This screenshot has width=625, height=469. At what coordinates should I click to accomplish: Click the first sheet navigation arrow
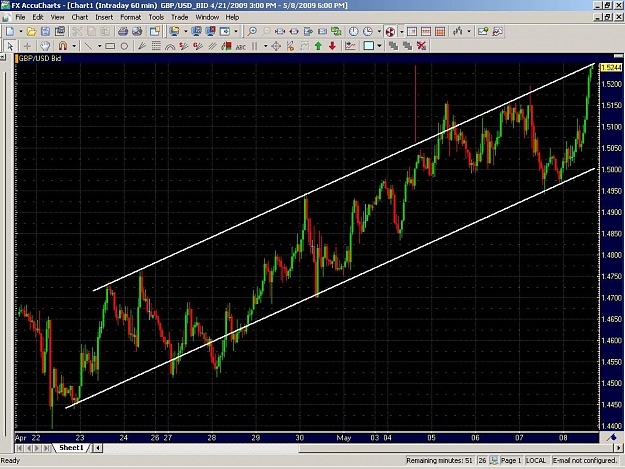pyautogui.click(x=19, y=448)
